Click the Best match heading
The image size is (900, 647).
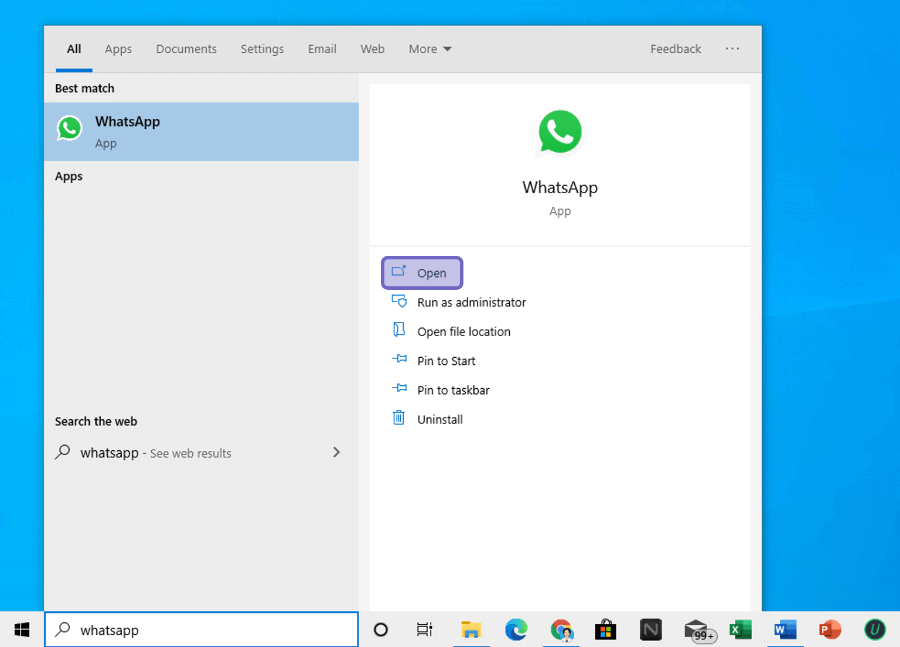pos(85,88)
